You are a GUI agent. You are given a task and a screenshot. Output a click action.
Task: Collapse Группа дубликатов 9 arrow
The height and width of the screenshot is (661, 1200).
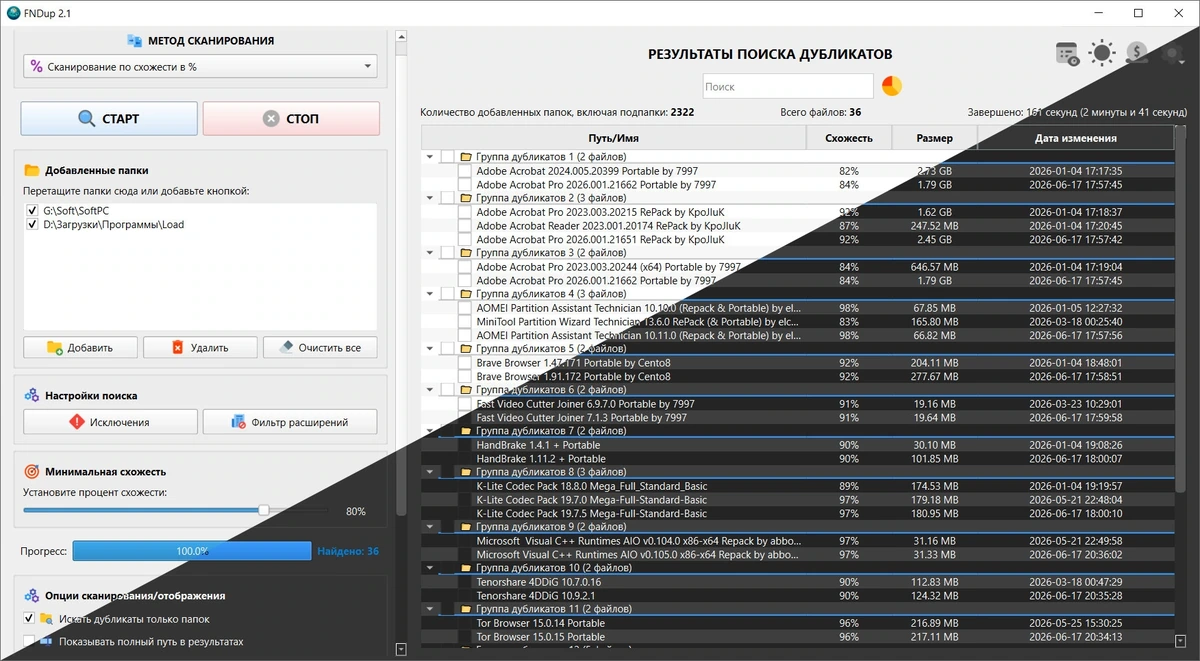click(x=430, y=526)
